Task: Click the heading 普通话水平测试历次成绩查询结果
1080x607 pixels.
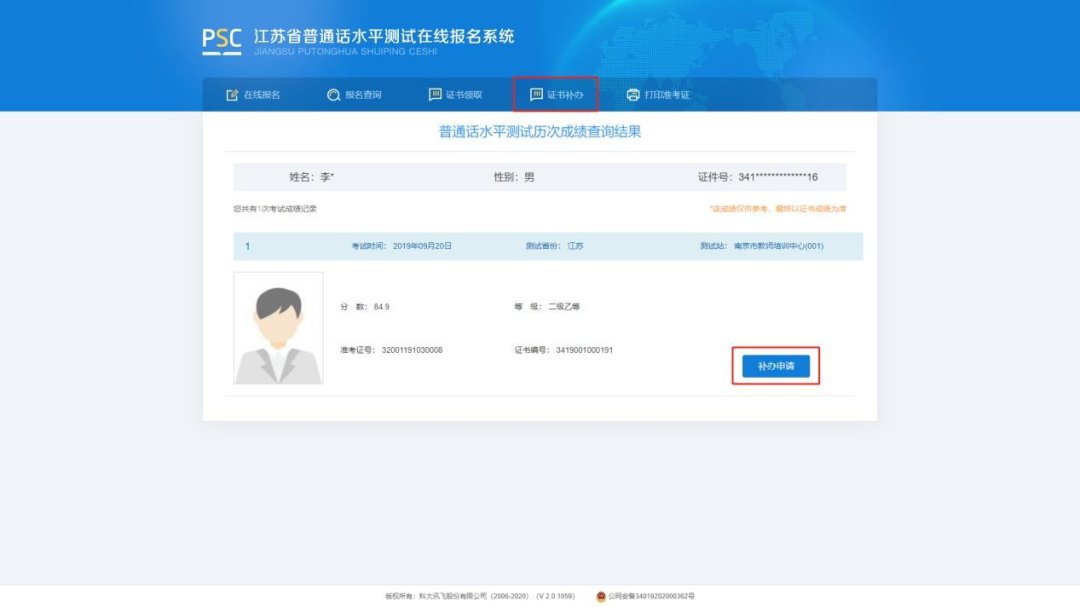Action: click(x=540, y=132)
